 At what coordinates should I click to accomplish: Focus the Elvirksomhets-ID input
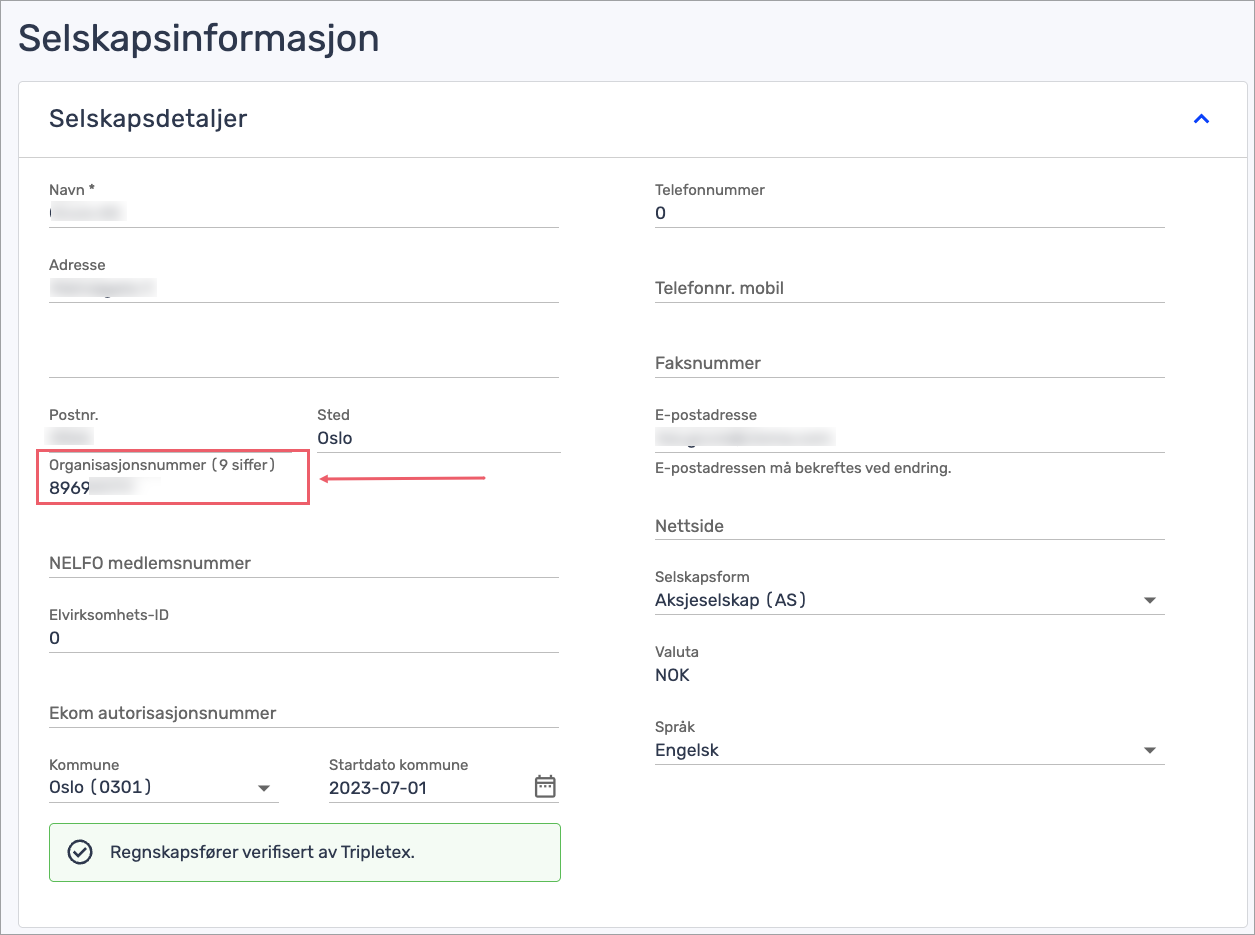[303, 638]
